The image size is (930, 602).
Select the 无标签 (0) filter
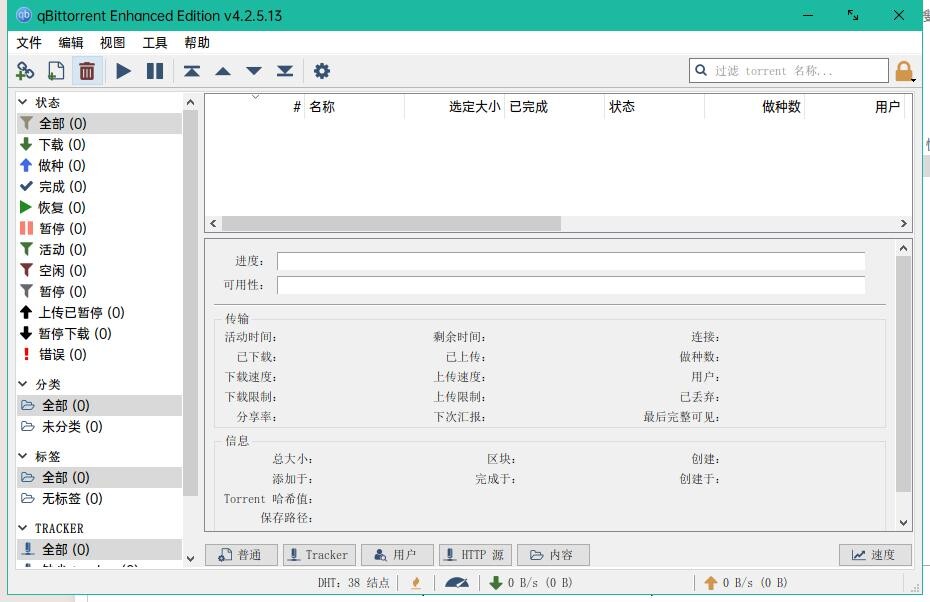tap(99, 498)
